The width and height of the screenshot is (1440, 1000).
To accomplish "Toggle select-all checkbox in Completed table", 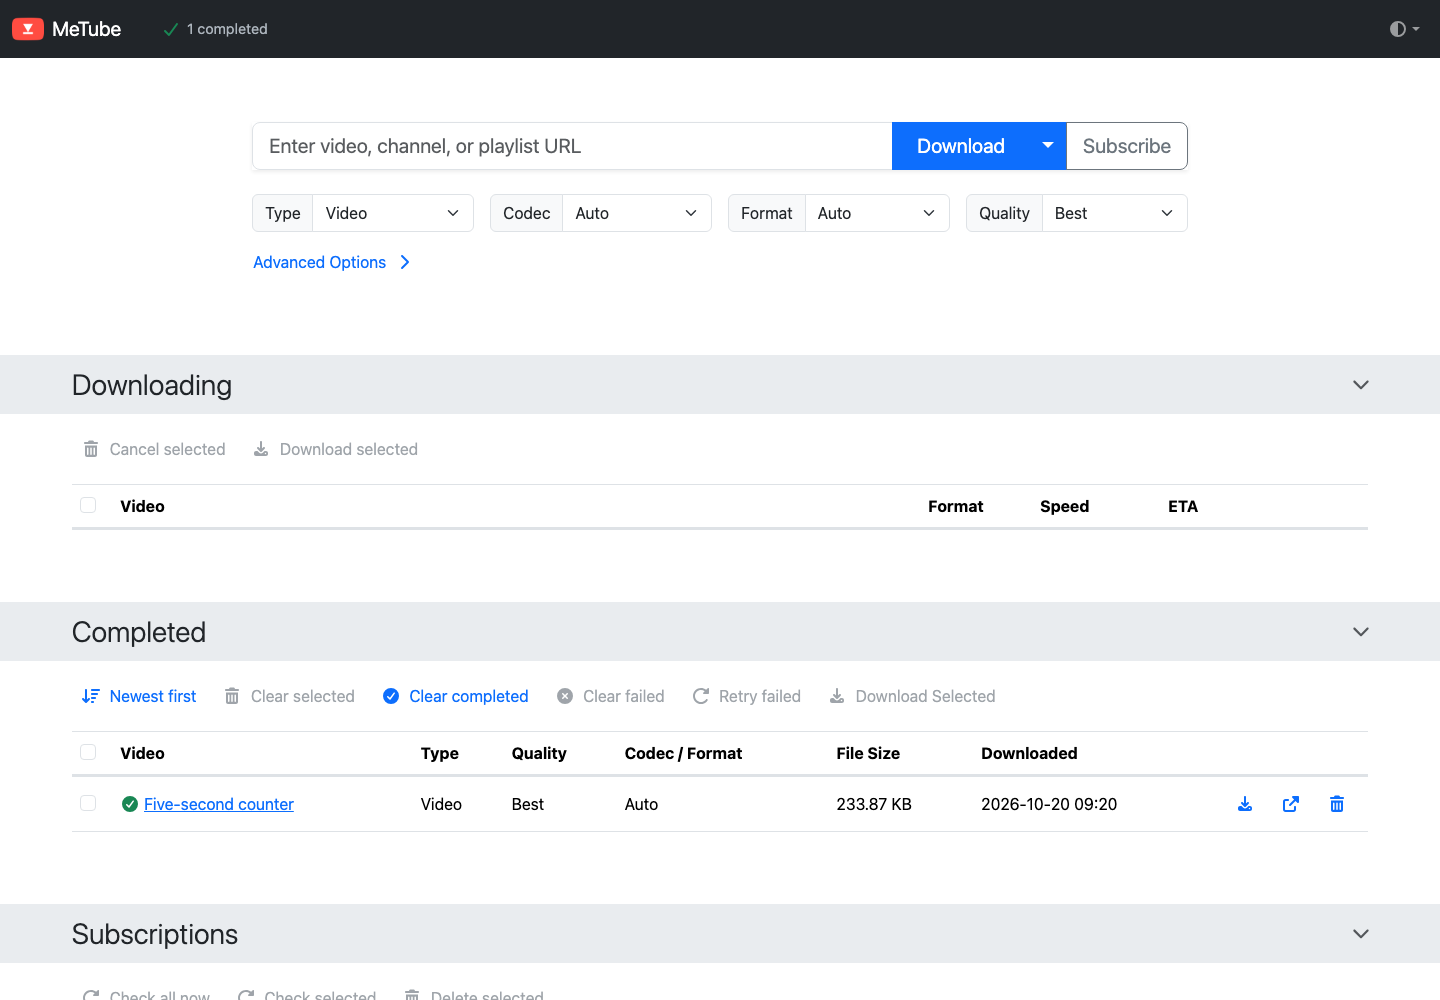I will (88, 752).
